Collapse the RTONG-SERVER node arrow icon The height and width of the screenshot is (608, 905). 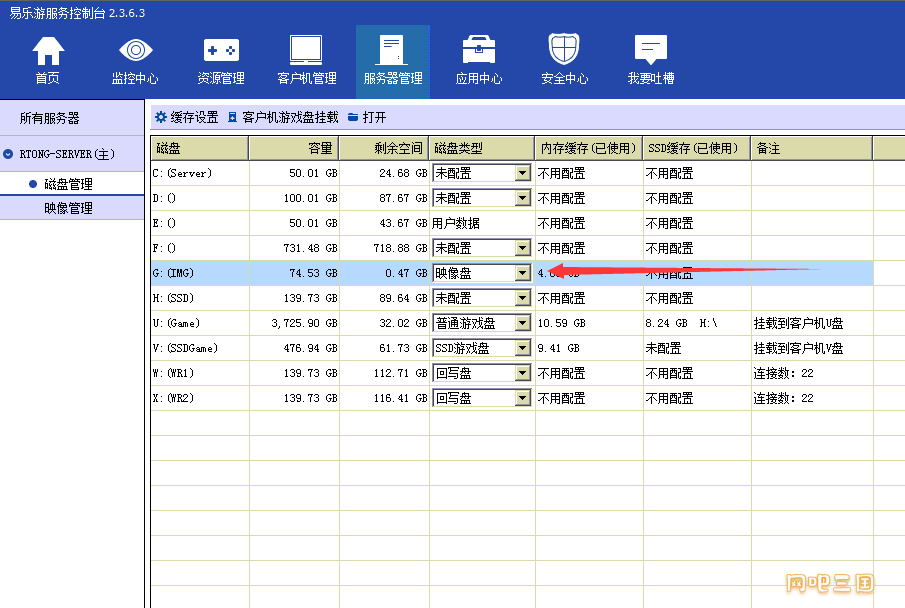[x=8, y=154]
